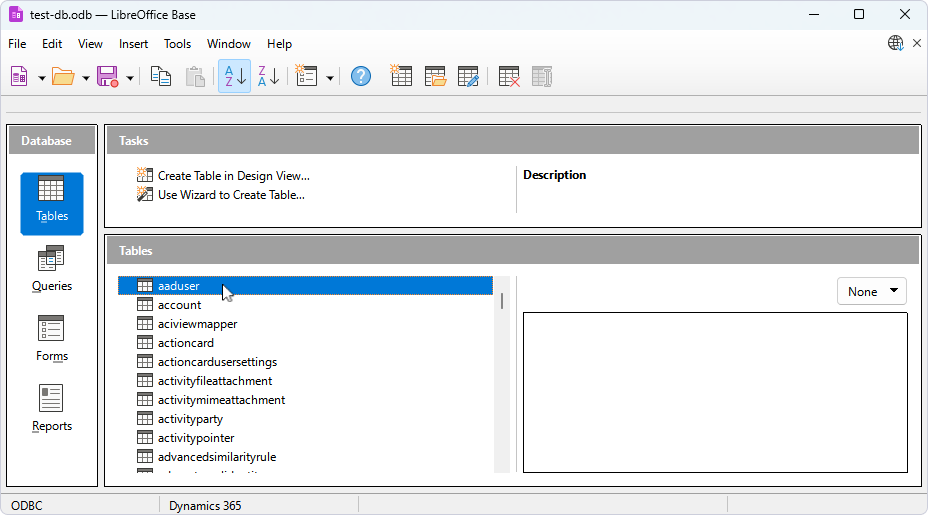This screenshot has height=515, width=928.
Task: Click the Delete table icon
Action: coord(509,76)
